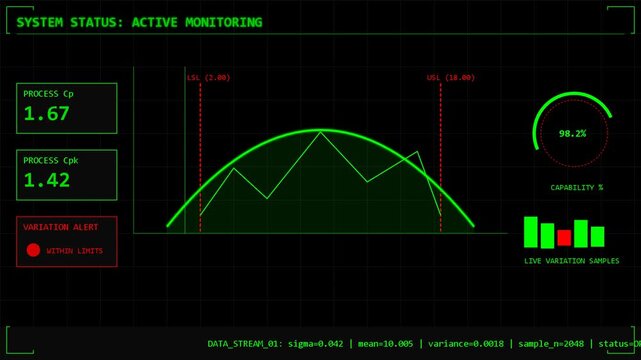Select the red variation sample bar
641x360 pixels.
pos(564,237)
